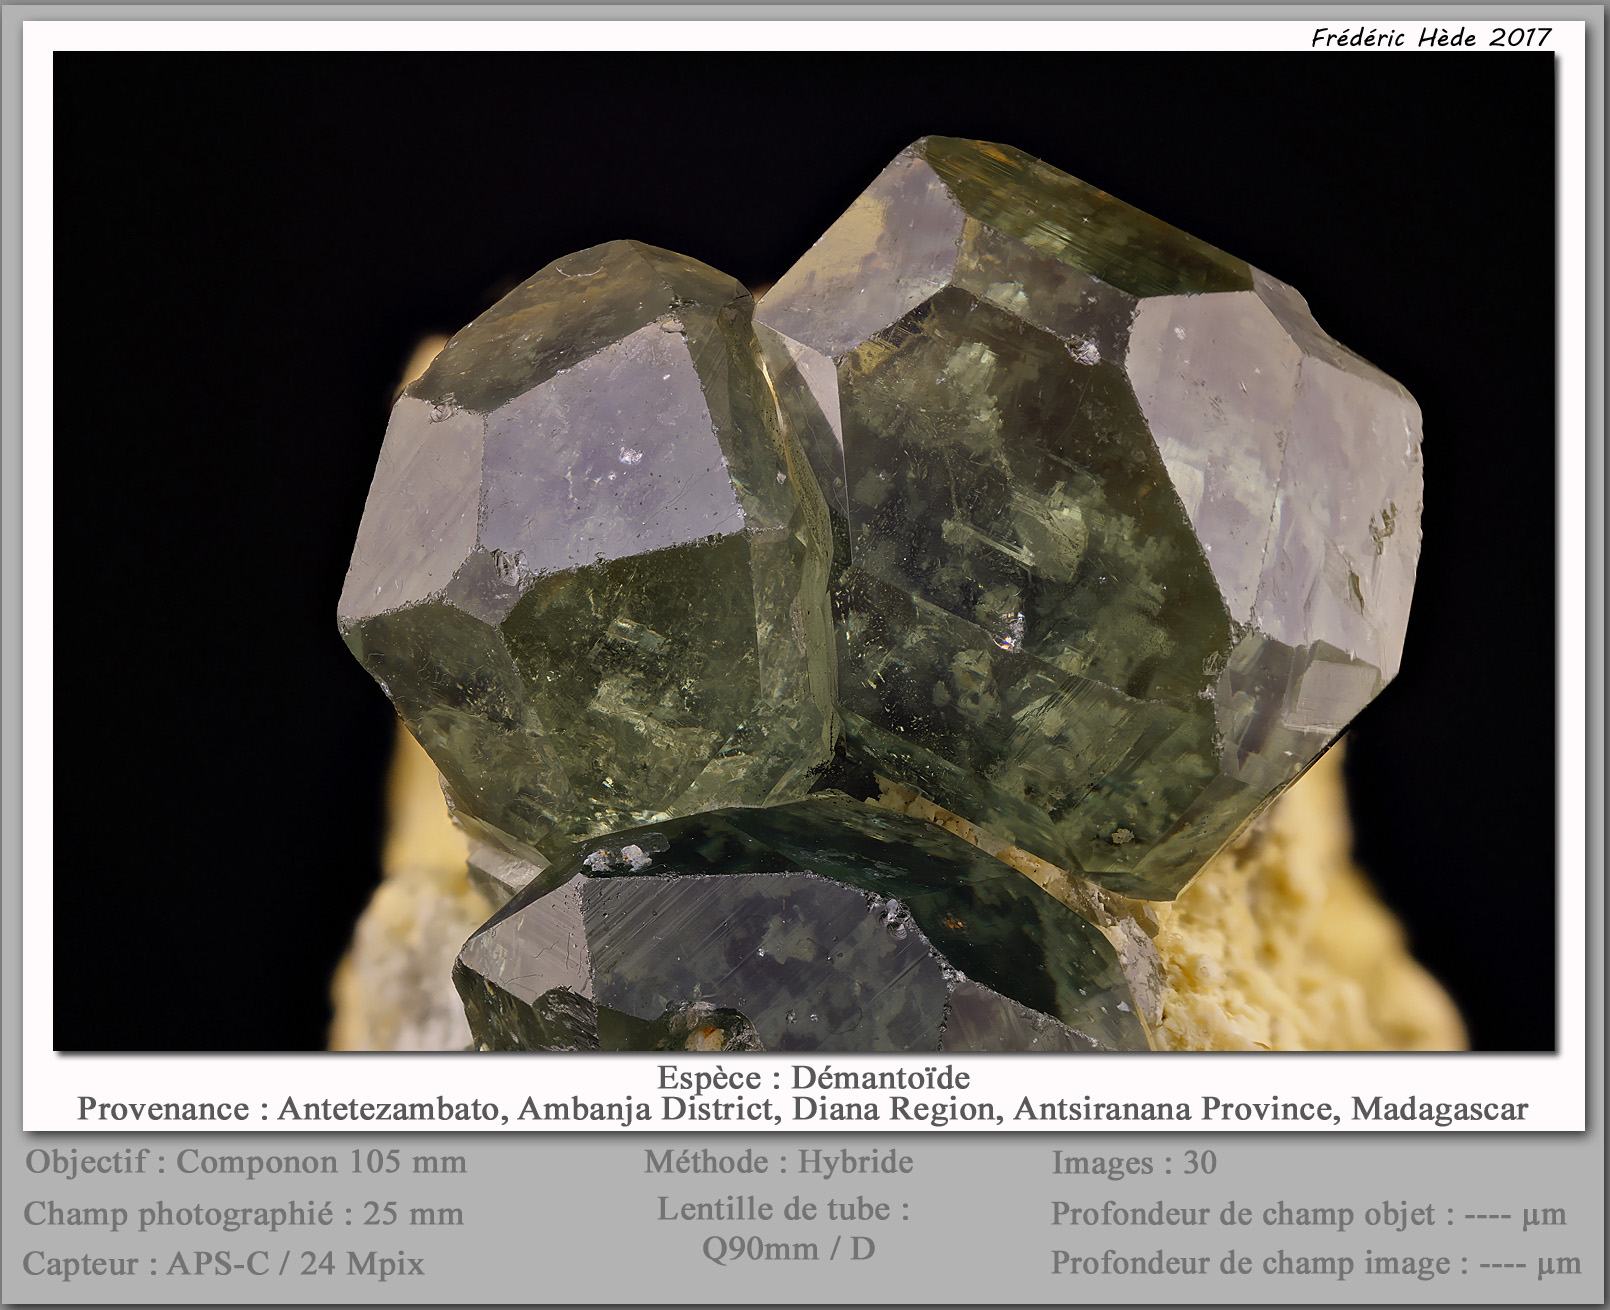Image resolution: width=1610 pixels, height=1310 pixels.
Task: Click the Profondeur de champ image line
Action: coord(1315,1263)
